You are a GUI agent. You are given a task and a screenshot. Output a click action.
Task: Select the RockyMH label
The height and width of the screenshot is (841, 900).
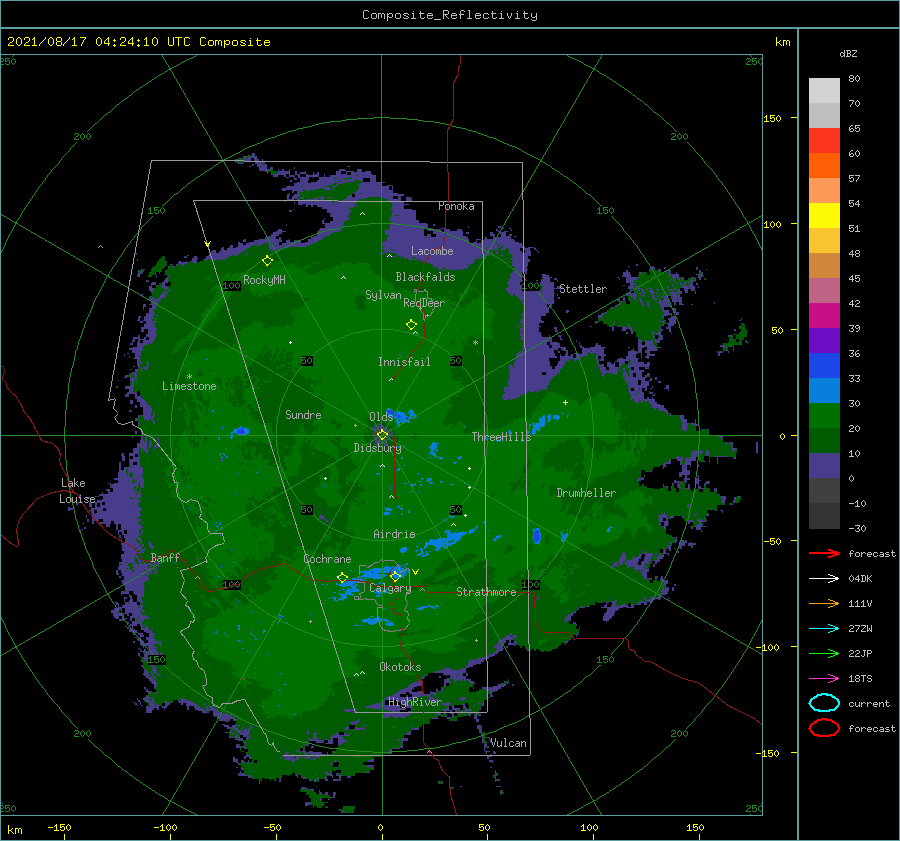pyautogui.click(x=264, y=280)
